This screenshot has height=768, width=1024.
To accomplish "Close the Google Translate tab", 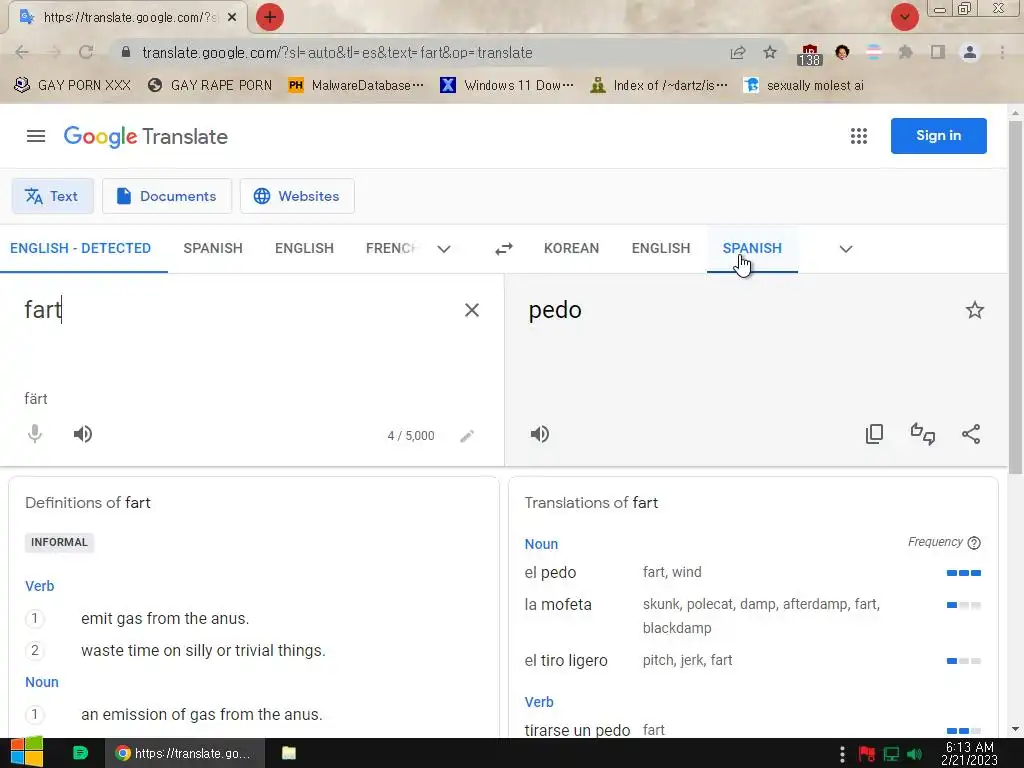I will 232,18.
